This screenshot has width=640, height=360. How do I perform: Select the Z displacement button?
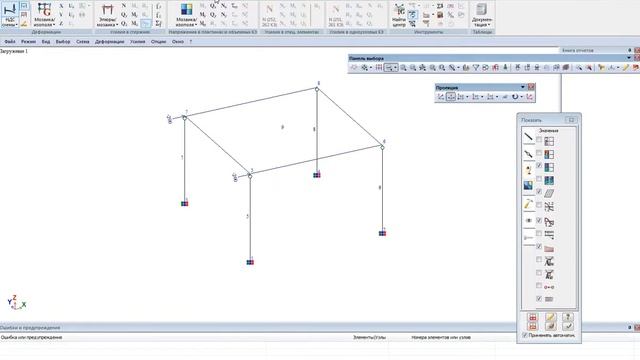tap(61, 23)
